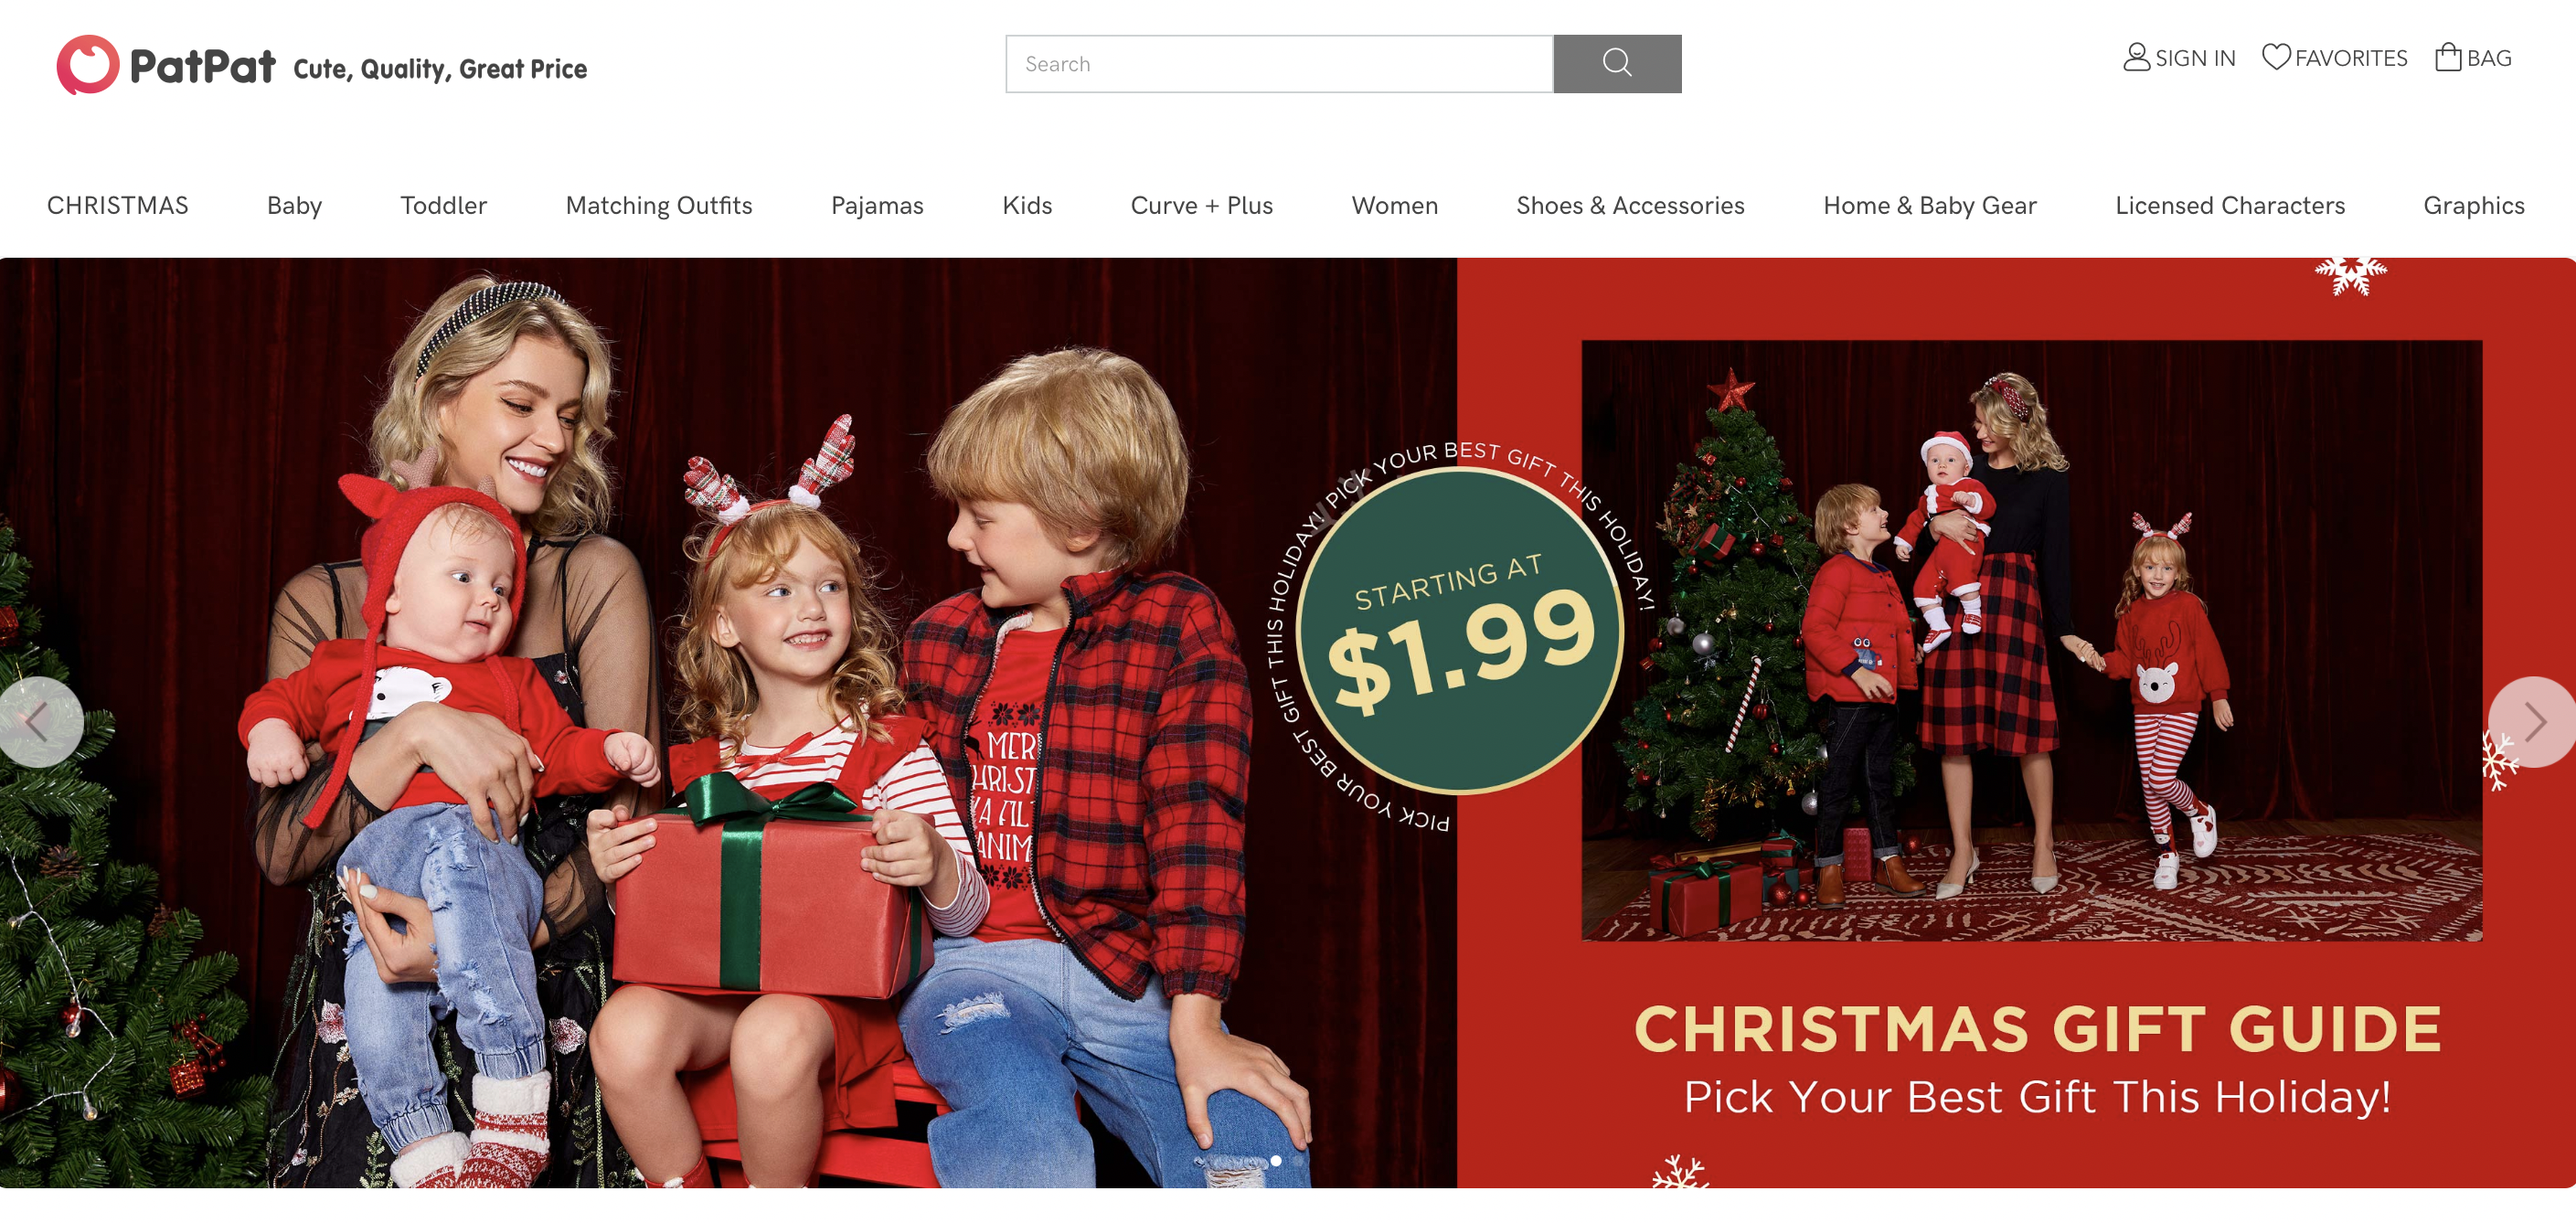The height and width of the screenshot is (1223, 2576).
Task: Open the Curve + Plus section
Action: 1201,205
